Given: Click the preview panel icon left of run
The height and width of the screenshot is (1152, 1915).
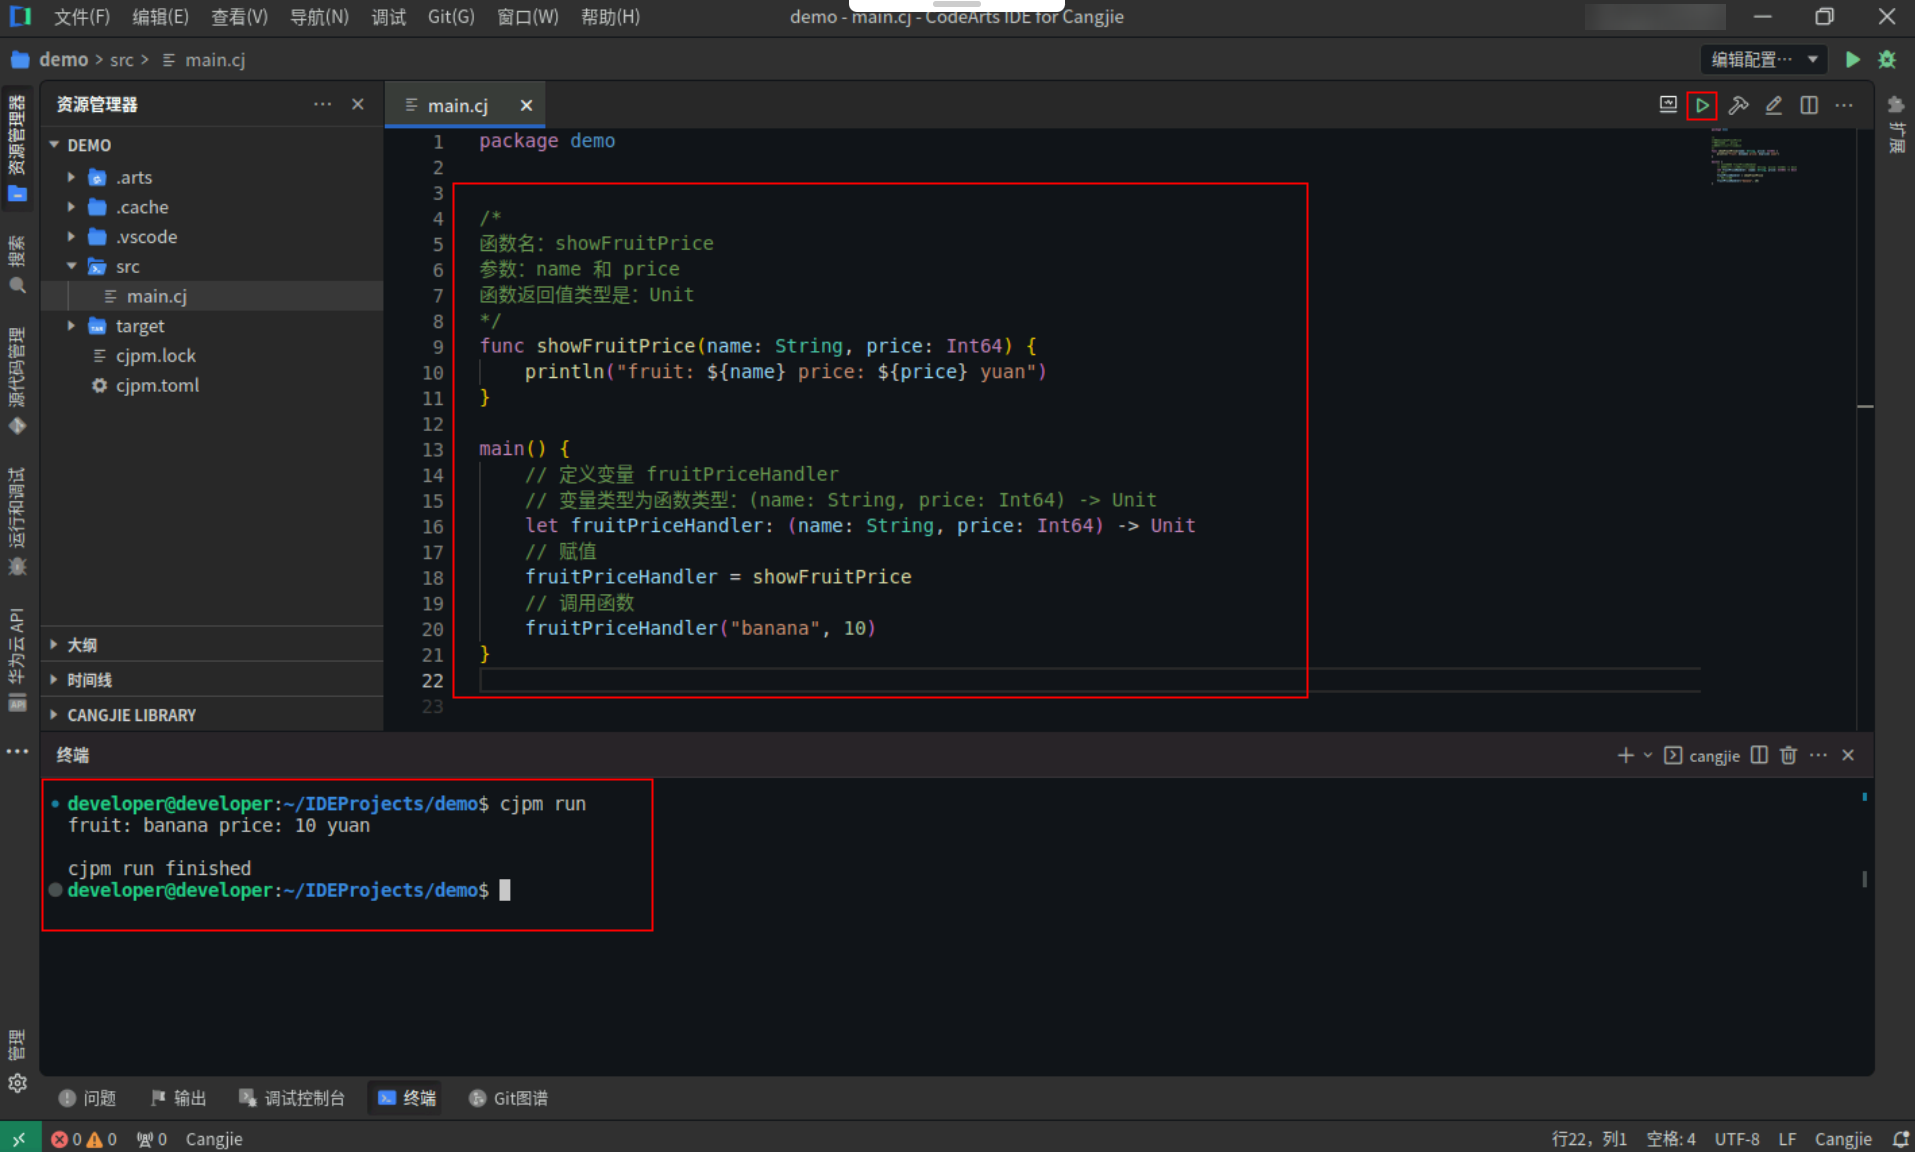Looking at the screenshot, I should coord(1668,105).
